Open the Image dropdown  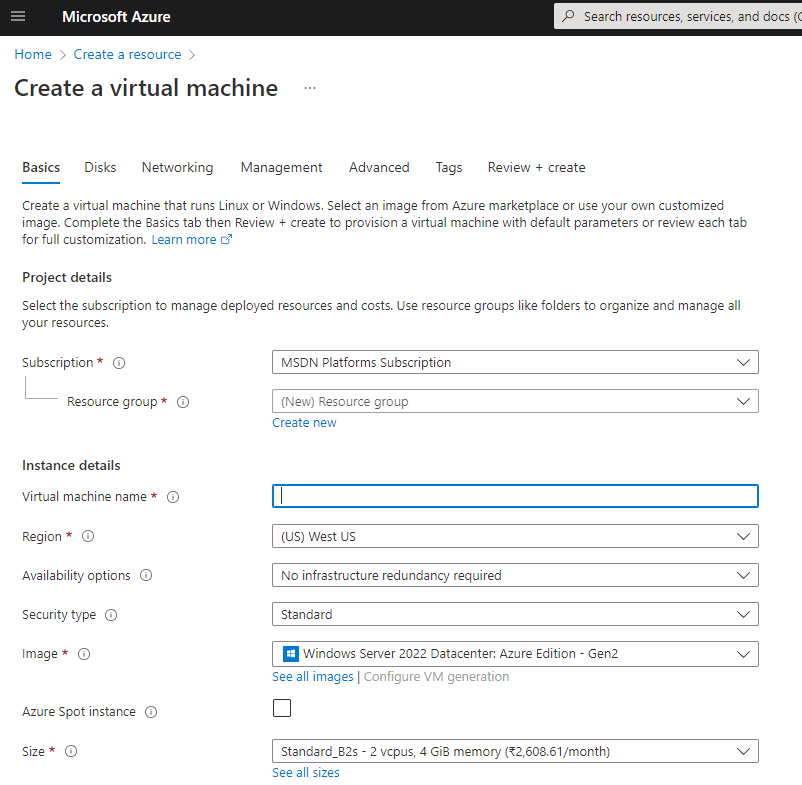pyautogui.click(x=515, y=654)
